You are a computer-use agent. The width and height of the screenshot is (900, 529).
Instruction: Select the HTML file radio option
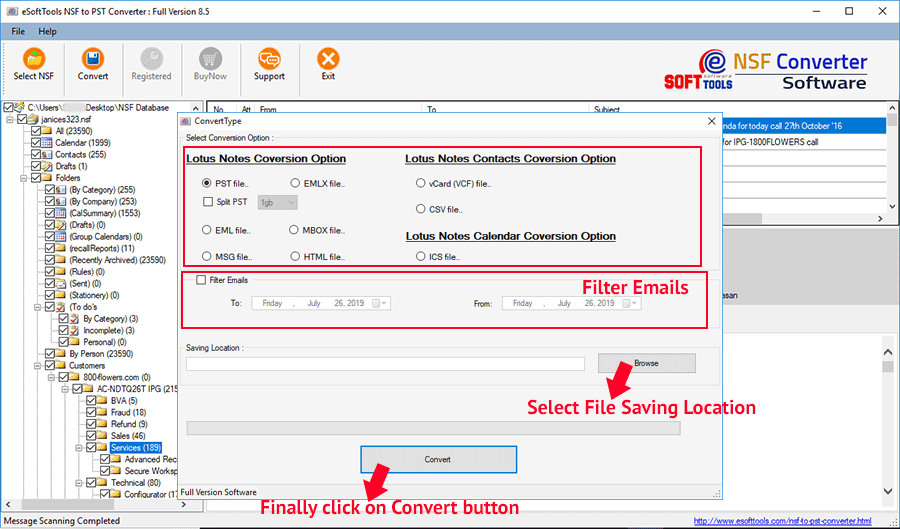coord(295,256)
